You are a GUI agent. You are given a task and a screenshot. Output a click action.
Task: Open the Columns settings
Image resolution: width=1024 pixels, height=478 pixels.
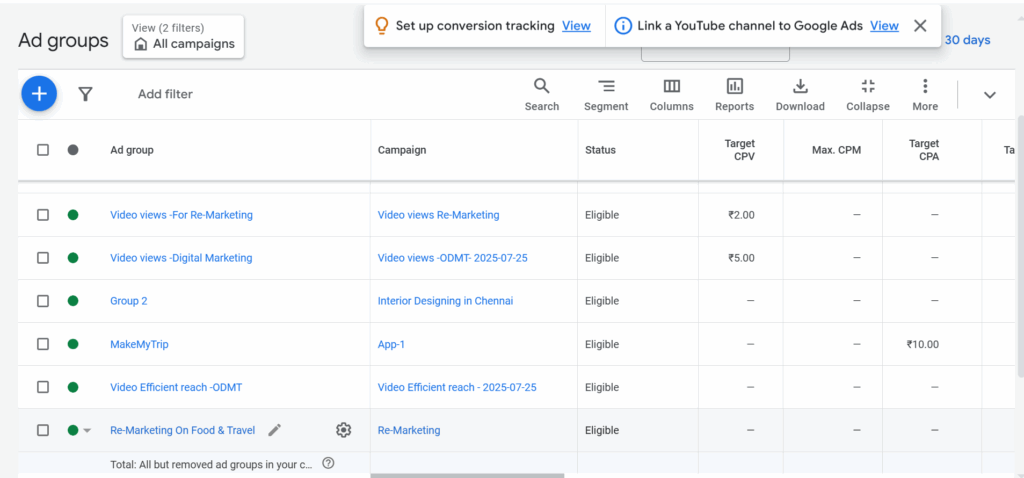click(671, 94)
